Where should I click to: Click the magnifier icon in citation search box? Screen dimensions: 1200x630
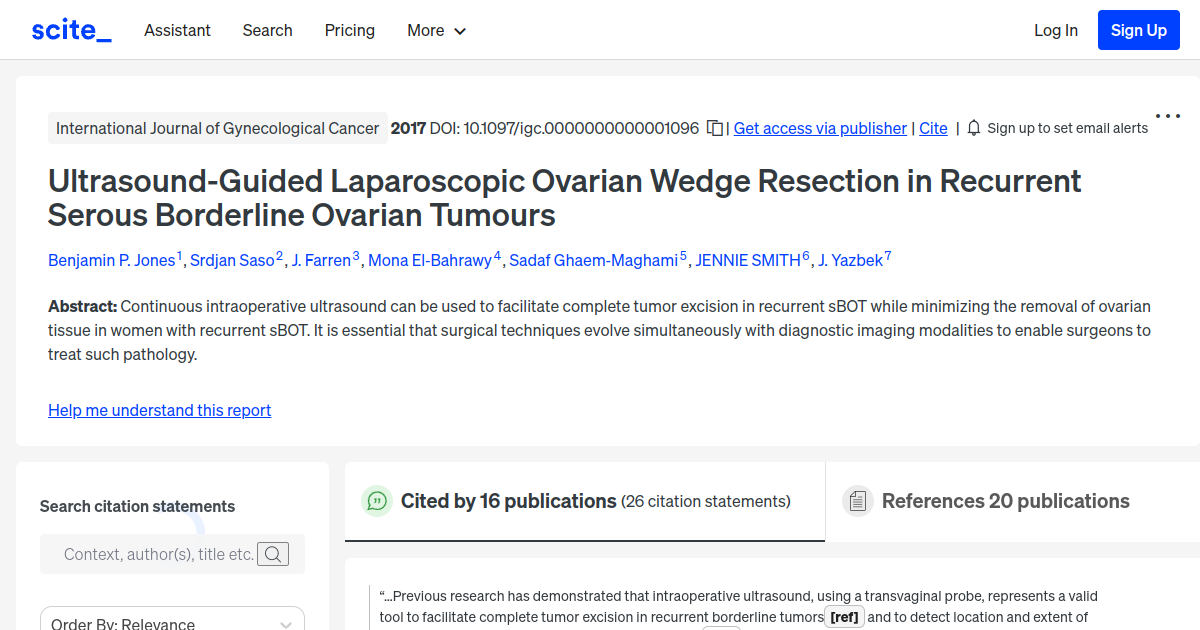click(272, 553)
